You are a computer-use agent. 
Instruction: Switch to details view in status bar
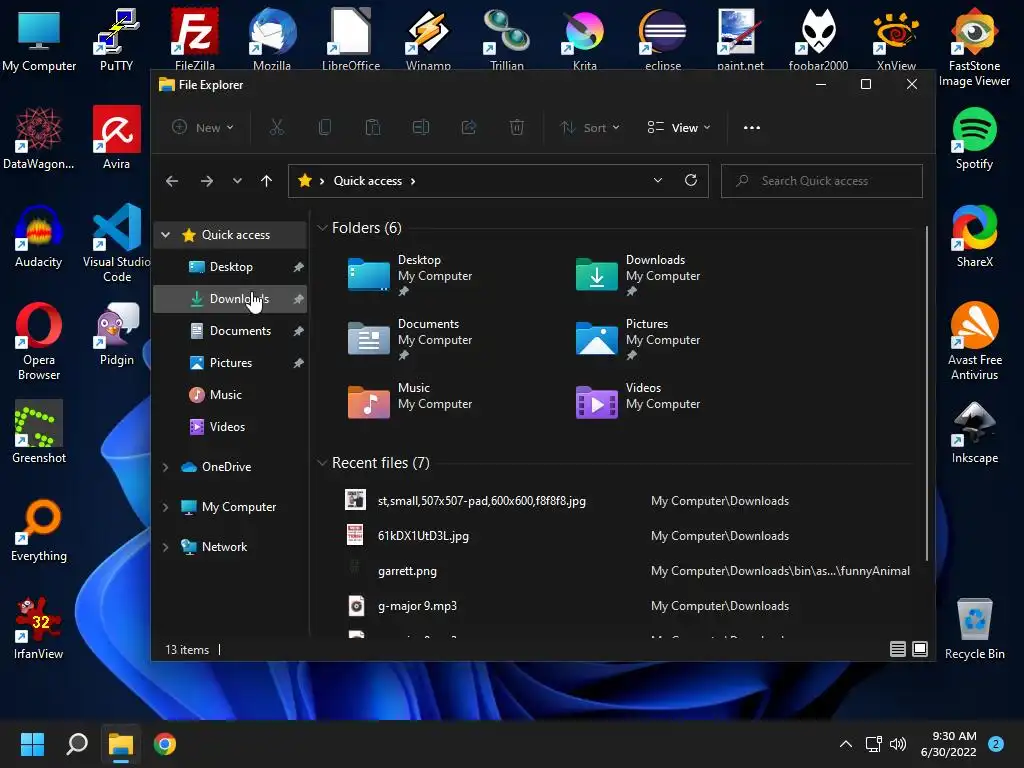(898, 648)
